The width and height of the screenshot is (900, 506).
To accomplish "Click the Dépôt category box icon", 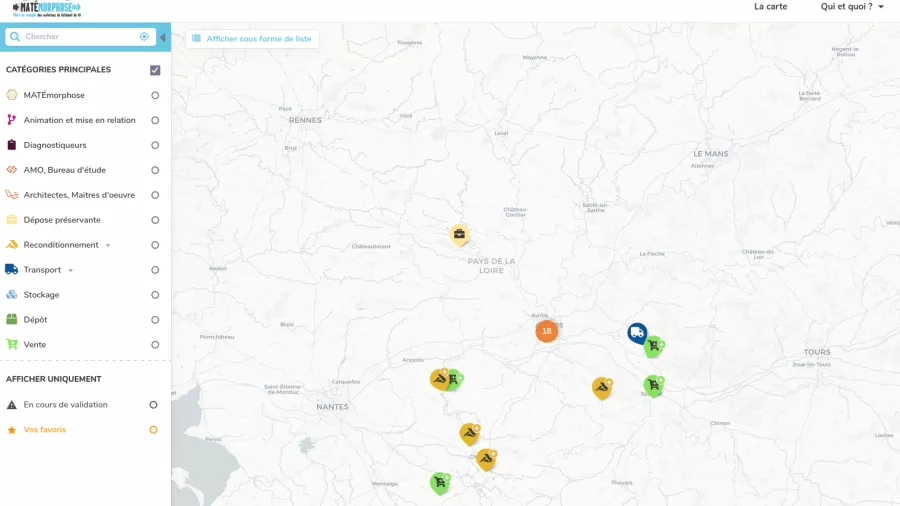I will [x=12, y=320].
